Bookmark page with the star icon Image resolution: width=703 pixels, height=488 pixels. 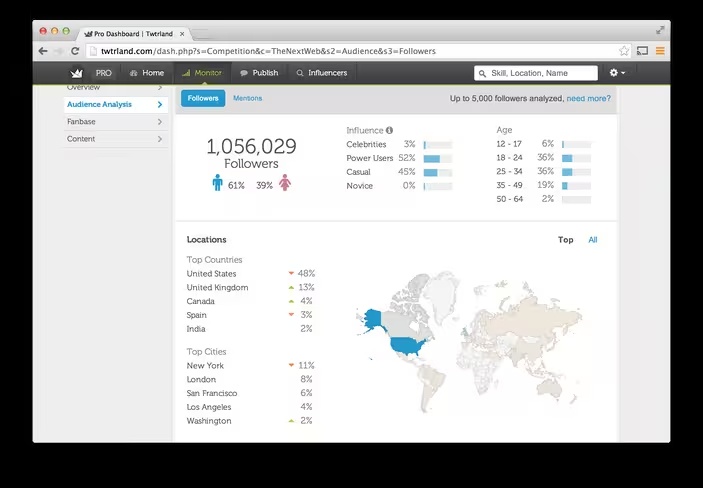pyautogui.click(x=624, y=51)
